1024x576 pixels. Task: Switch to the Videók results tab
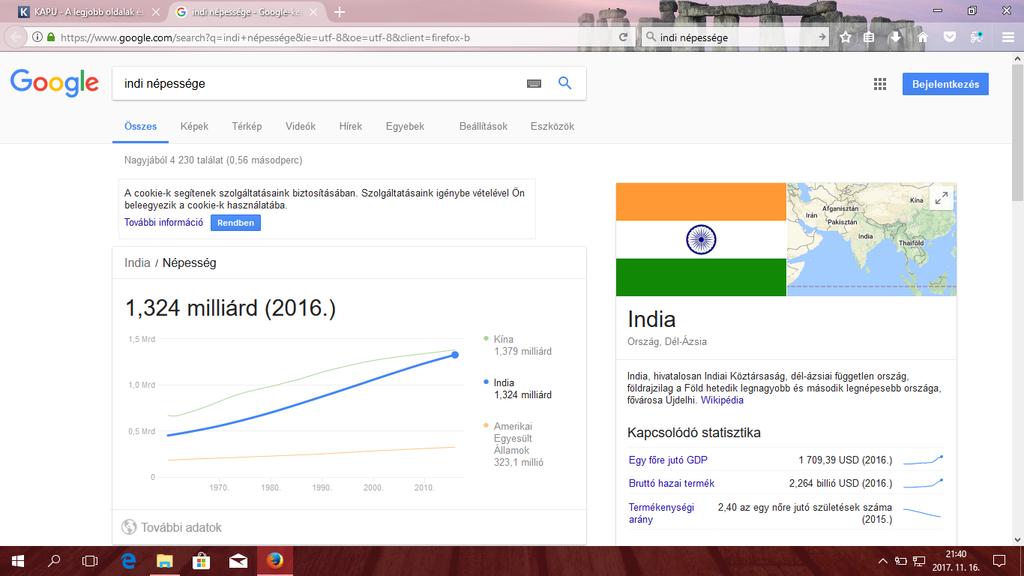[x=300, y=127]
